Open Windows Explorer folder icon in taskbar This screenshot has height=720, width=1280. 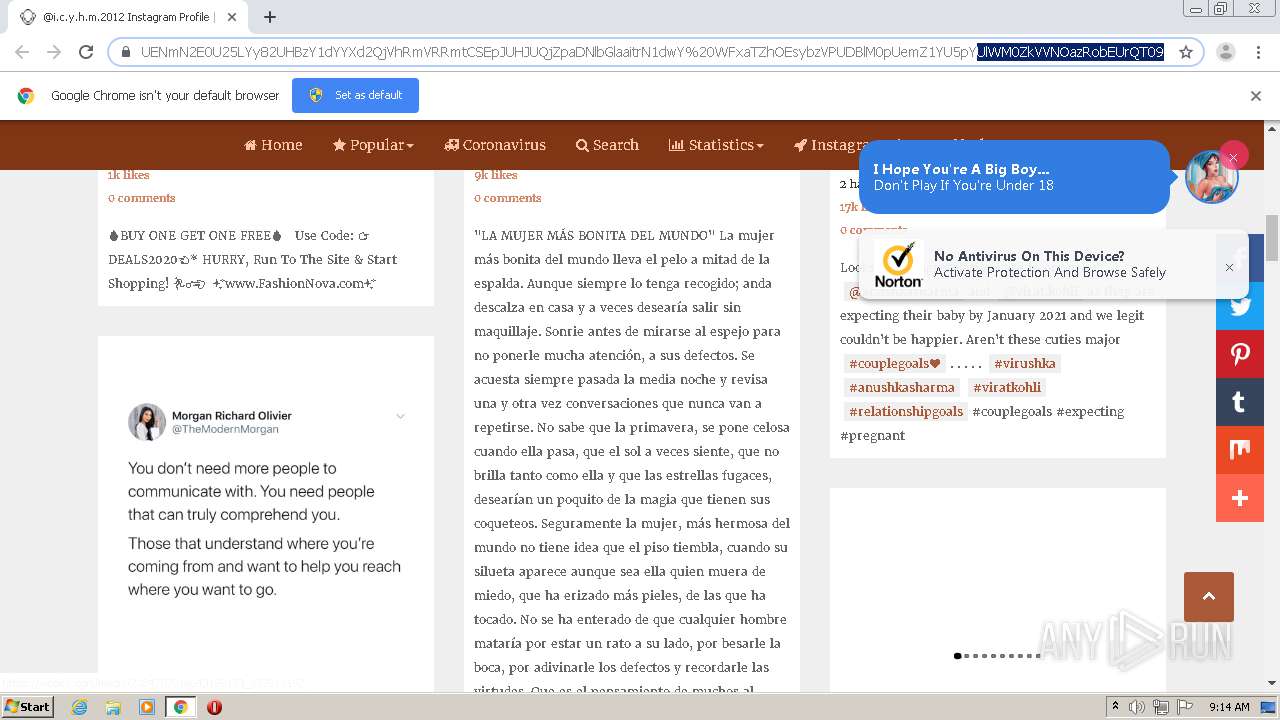113,707
